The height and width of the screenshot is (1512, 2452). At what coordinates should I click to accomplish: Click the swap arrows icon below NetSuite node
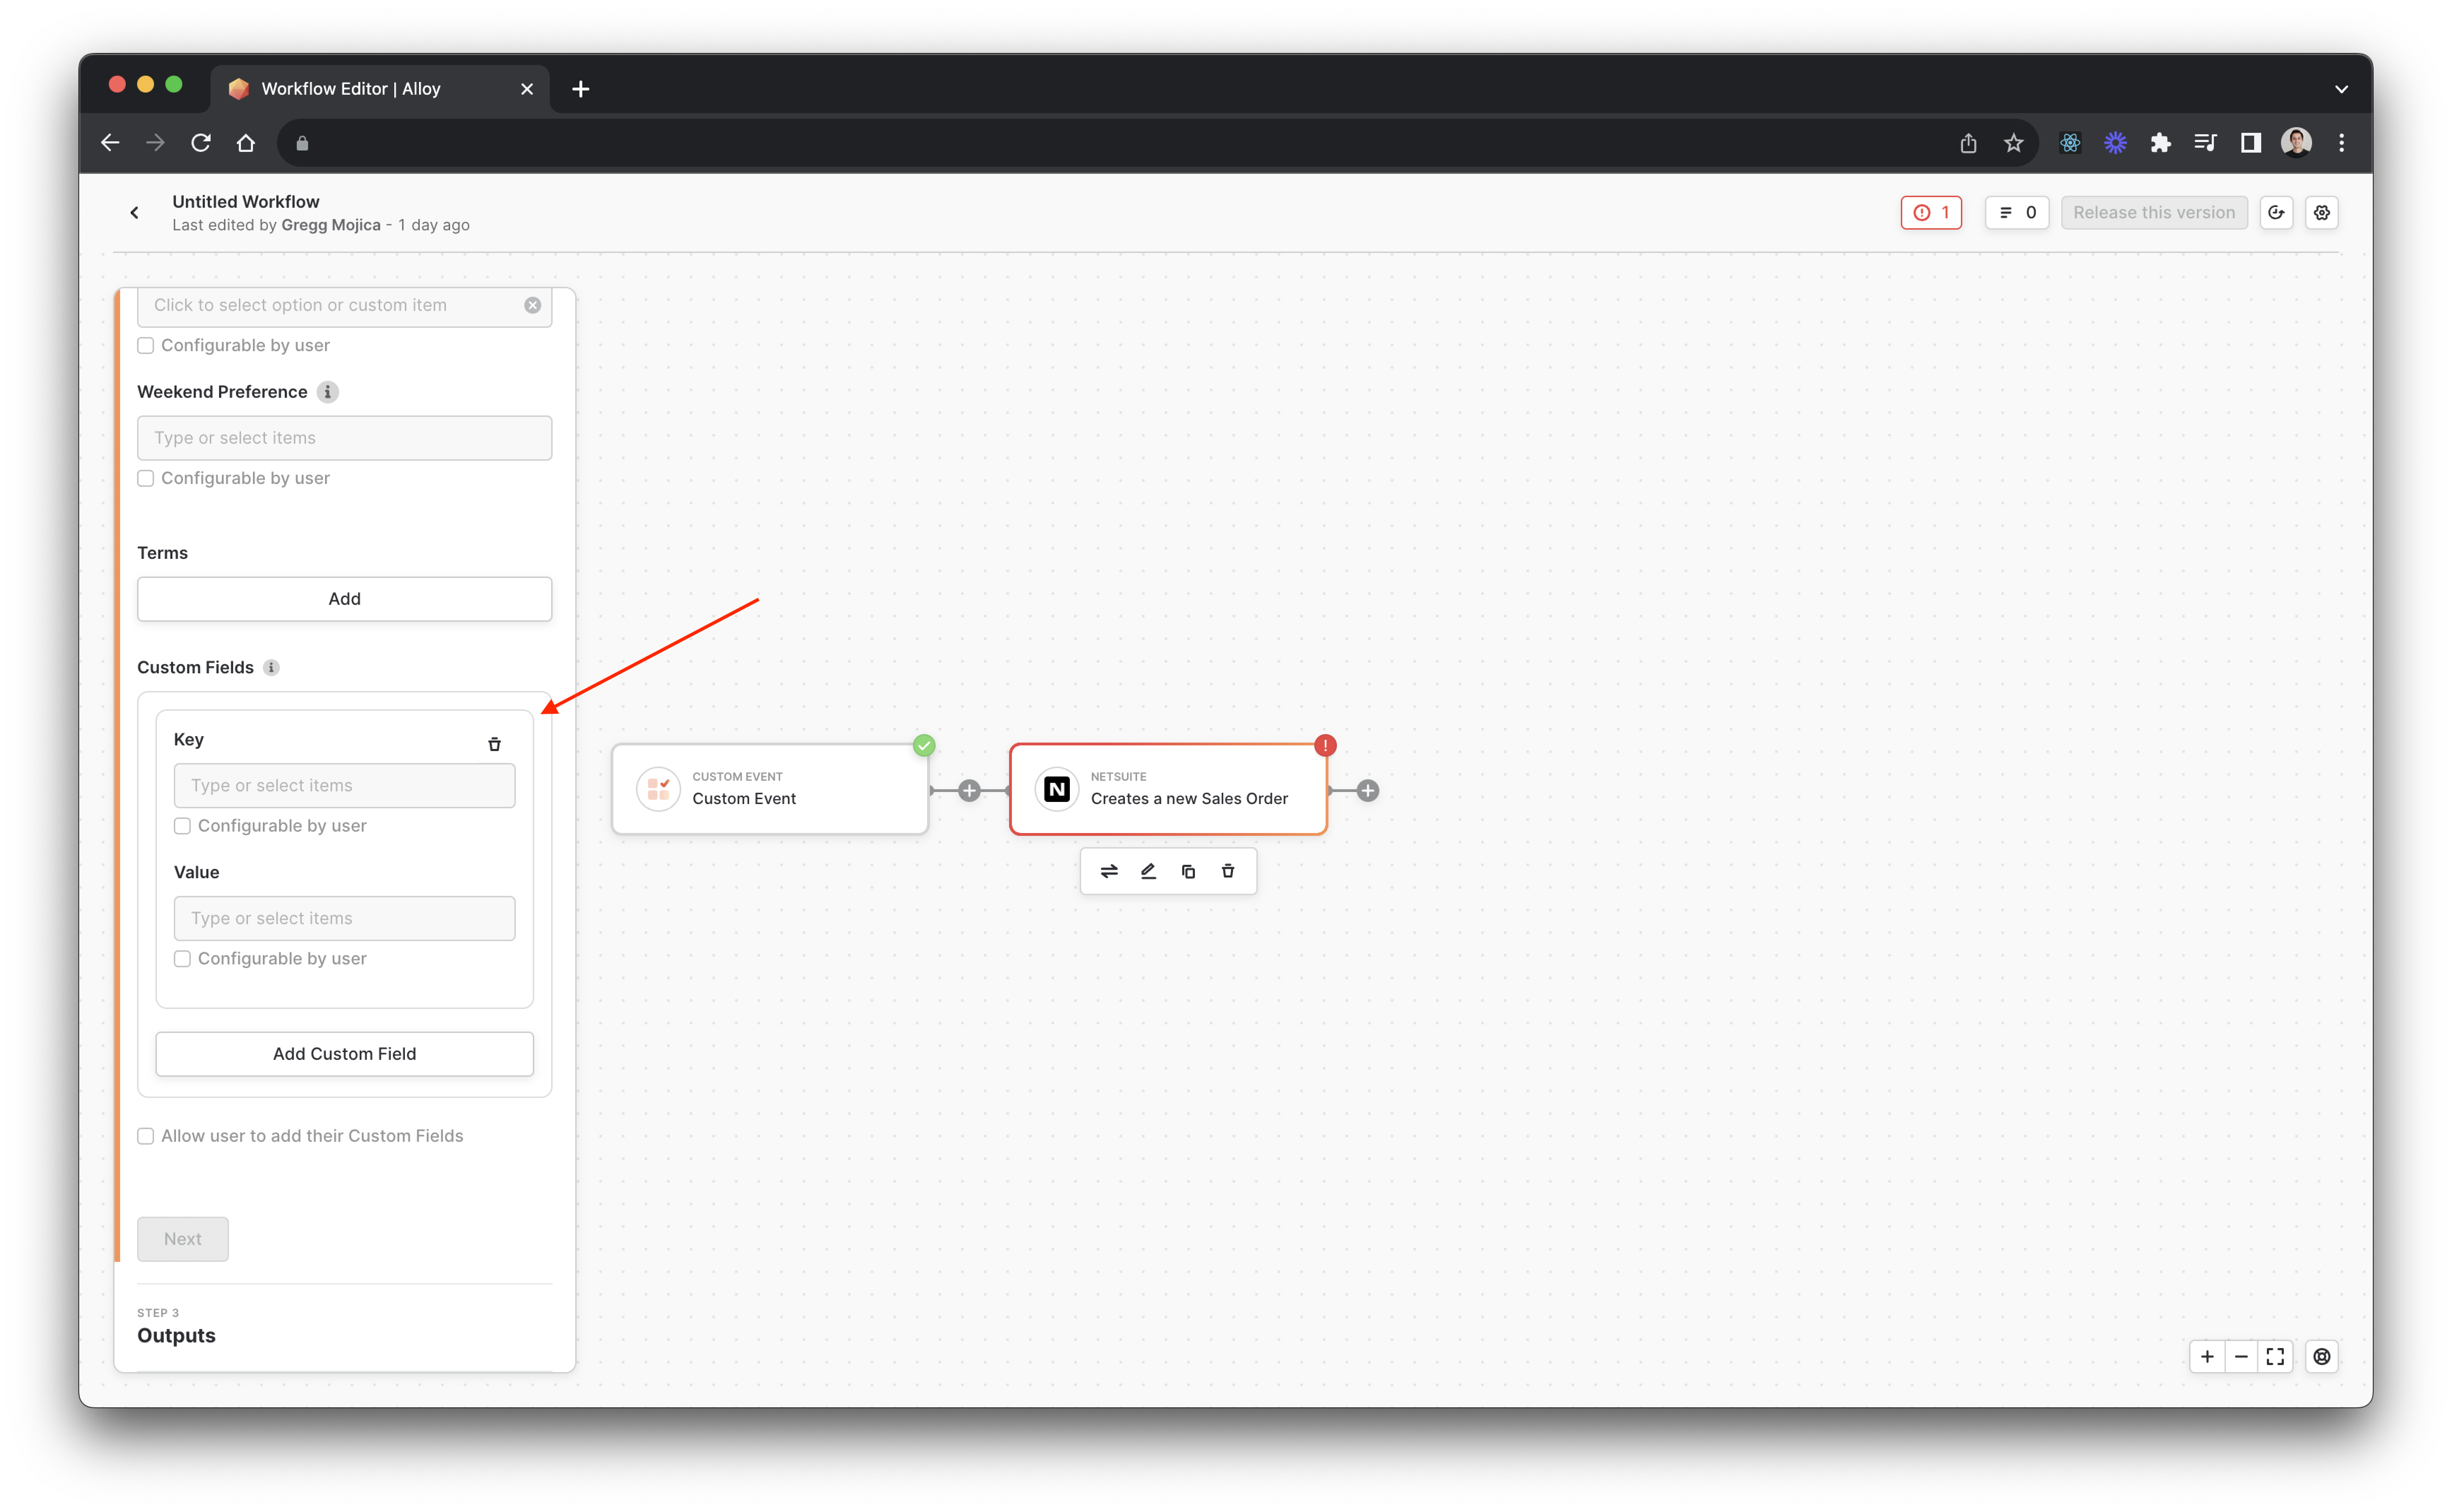click(x=1109, y=871)
